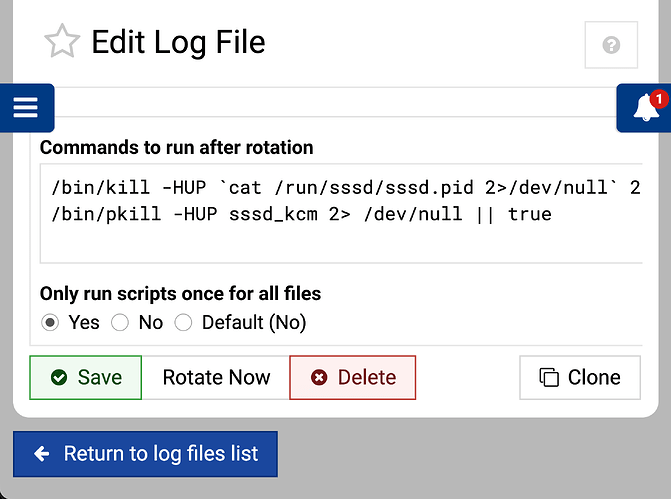Click the /bin/pkill command line in textarea

(x=300, y=214)
